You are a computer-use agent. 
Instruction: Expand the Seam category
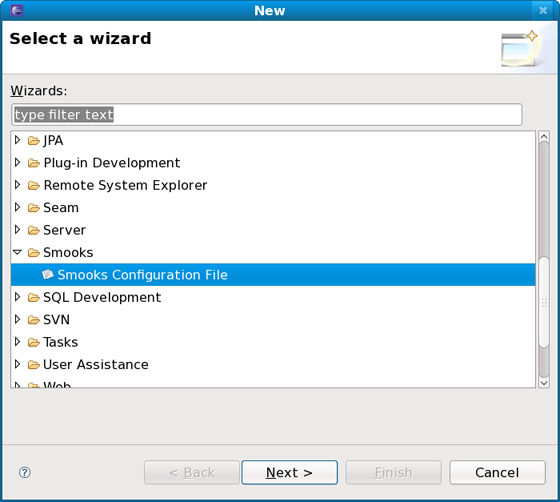[17, 207]
